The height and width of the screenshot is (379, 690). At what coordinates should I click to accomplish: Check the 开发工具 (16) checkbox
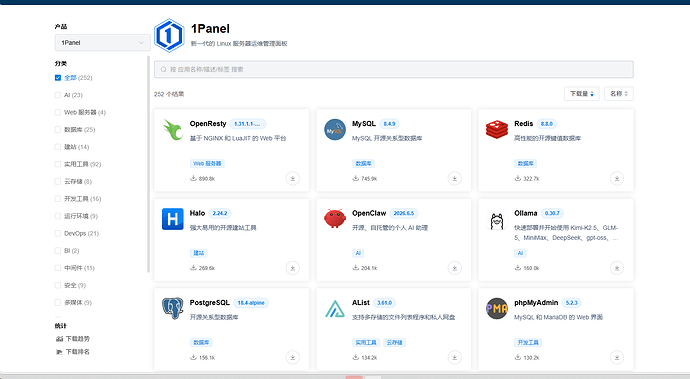[58, 199]
